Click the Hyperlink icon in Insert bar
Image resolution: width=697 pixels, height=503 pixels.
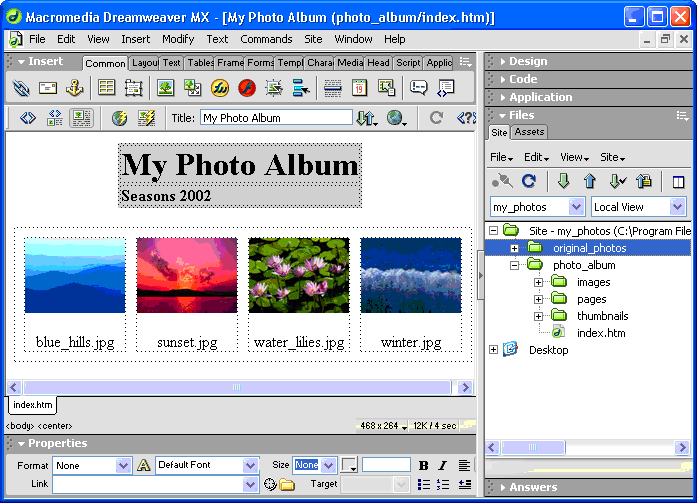(x=21, y=88)
